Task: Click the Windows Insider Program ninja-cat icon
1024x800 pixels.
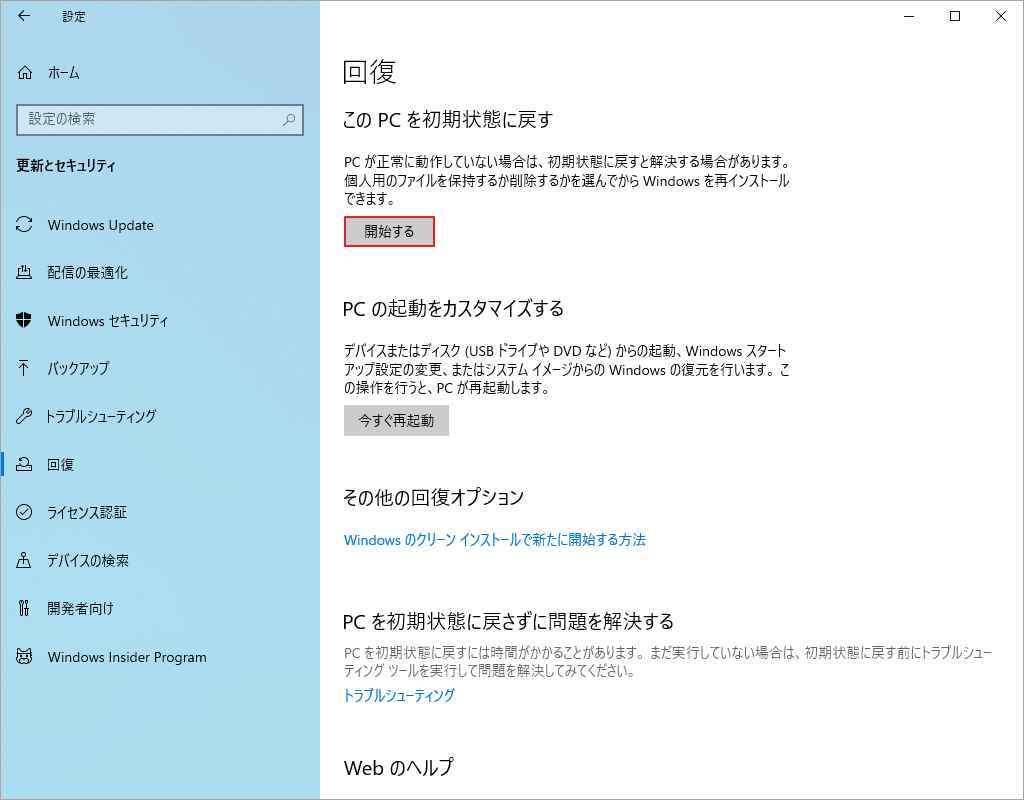Action: pyautogui.click(x=26, y=657)
